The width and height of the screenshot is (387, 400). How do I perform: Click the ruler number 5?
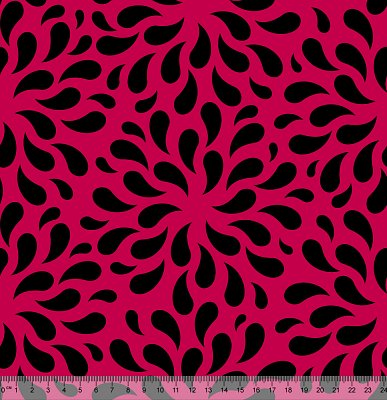[80, 390]
